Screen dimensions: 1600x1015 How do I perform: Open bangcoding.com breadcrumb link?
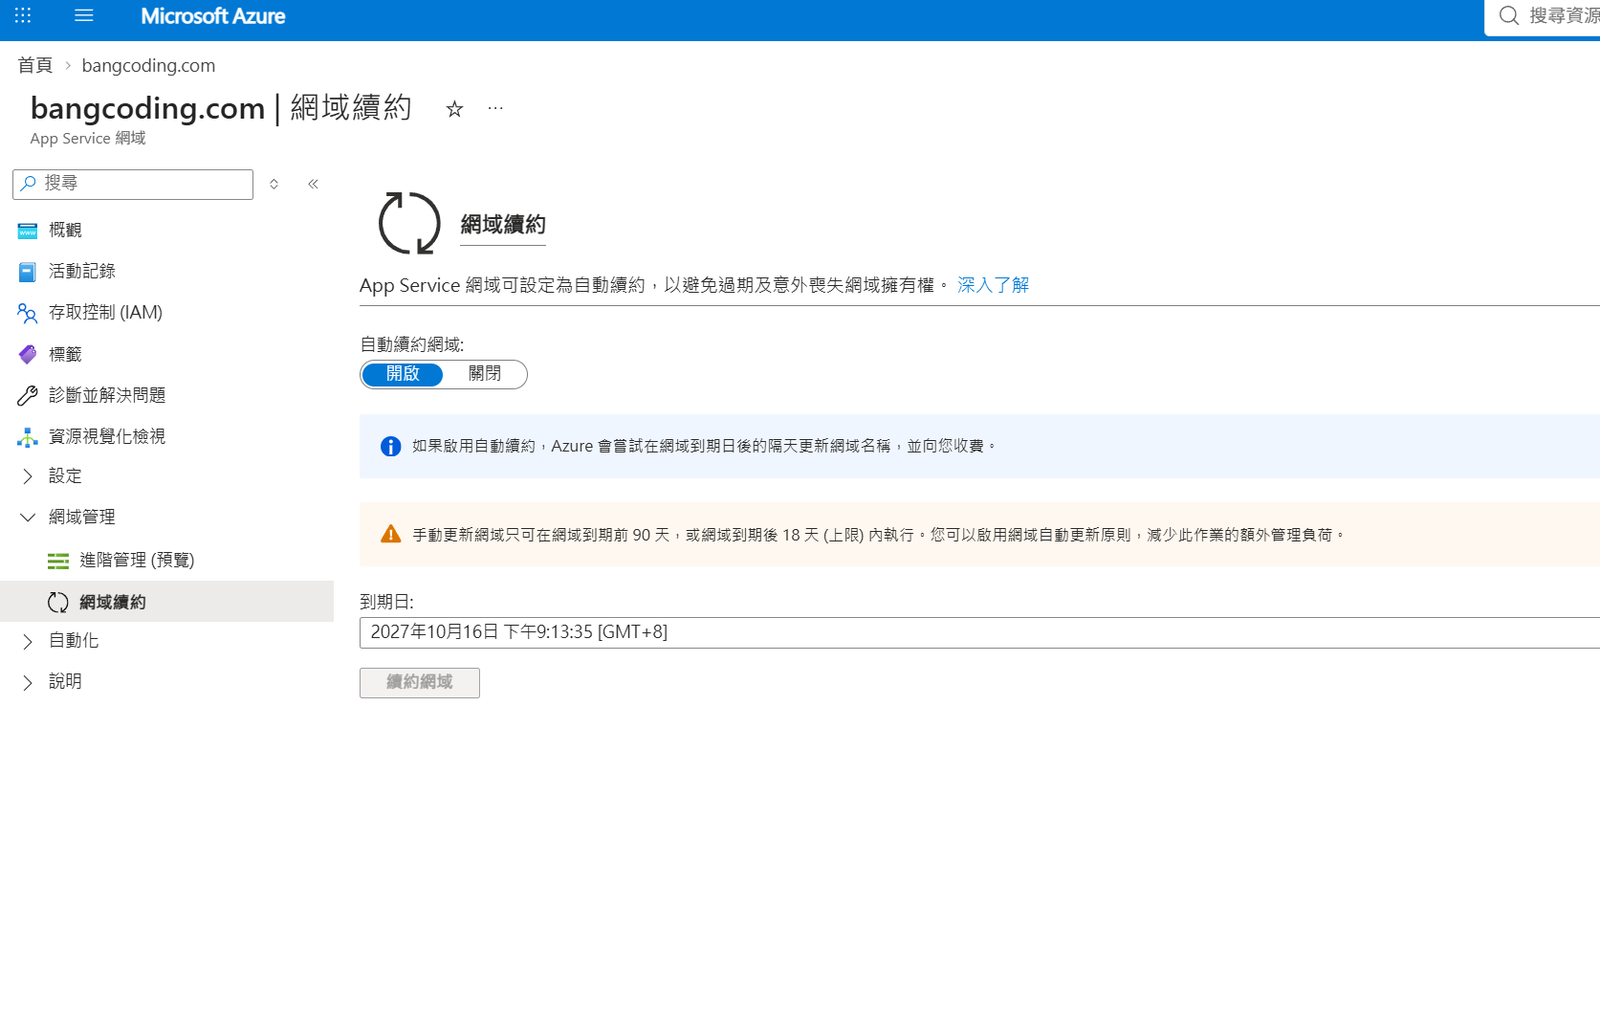(148, 65)
